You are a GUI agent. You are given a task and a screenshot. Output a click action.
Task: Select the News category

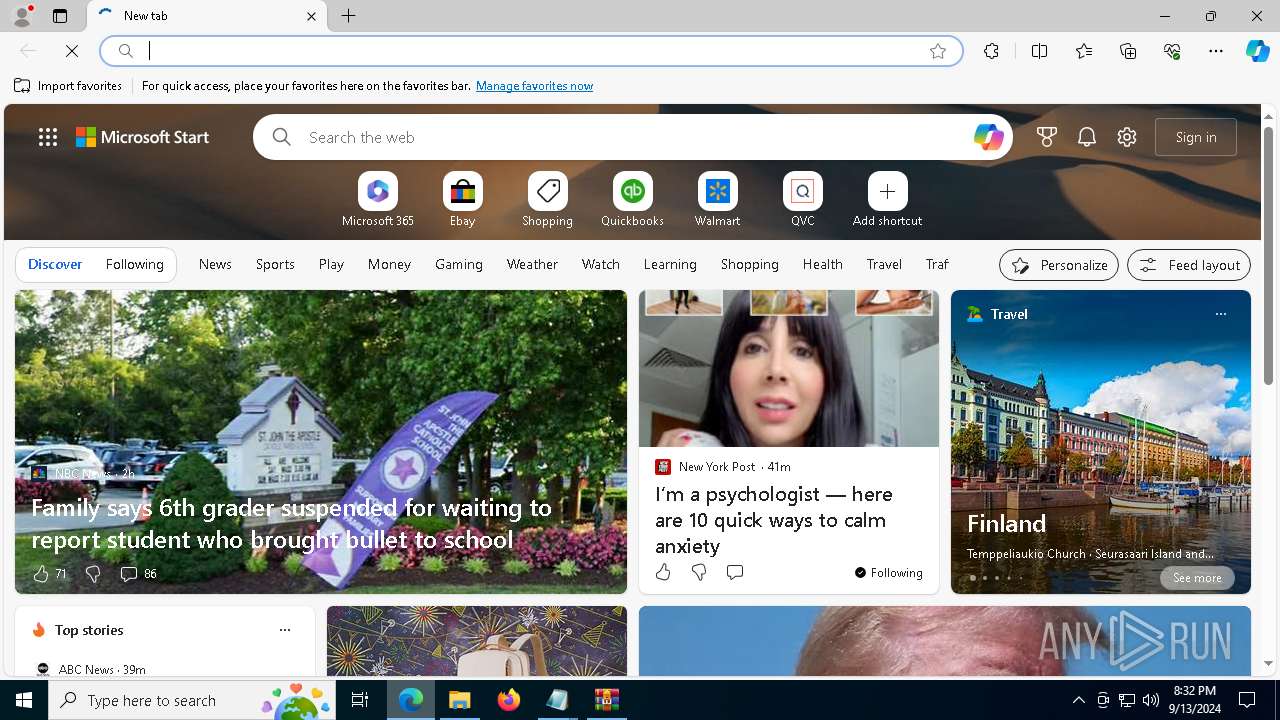215,264
